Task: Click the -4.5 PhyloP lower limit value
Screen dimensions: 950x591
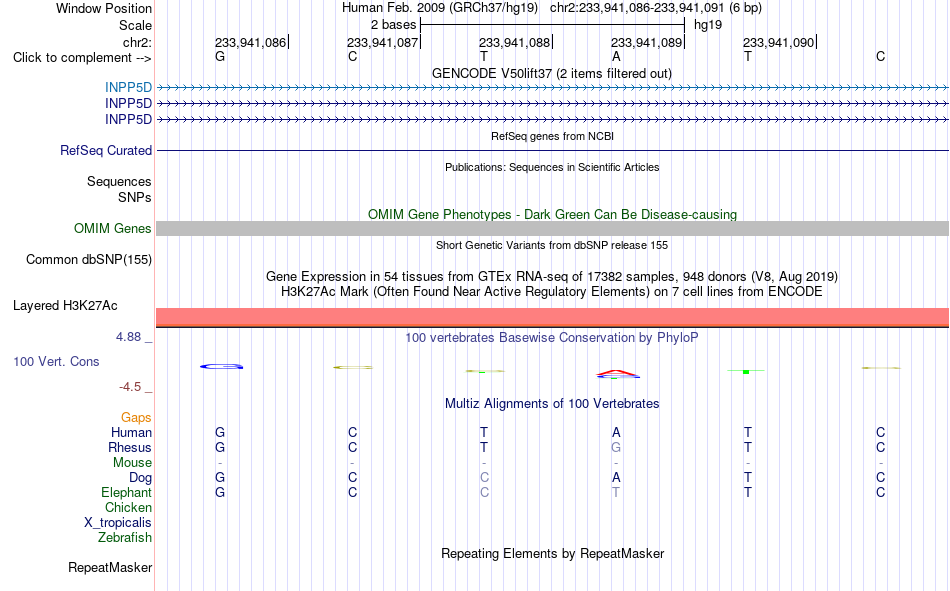Action: [x=130, y=387]
